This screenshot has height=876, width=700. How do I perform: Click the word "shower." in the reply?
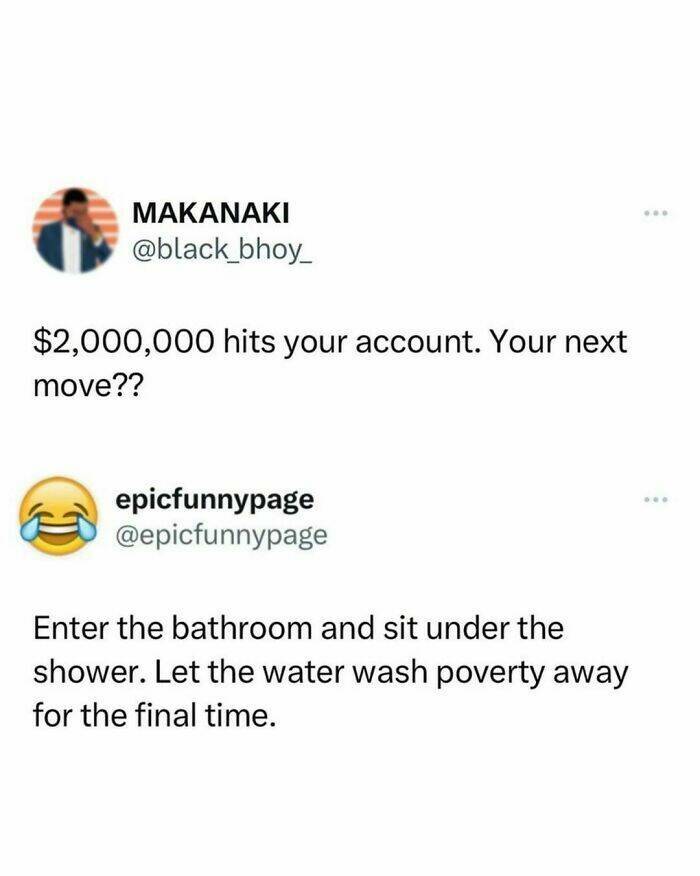(90, 672)
